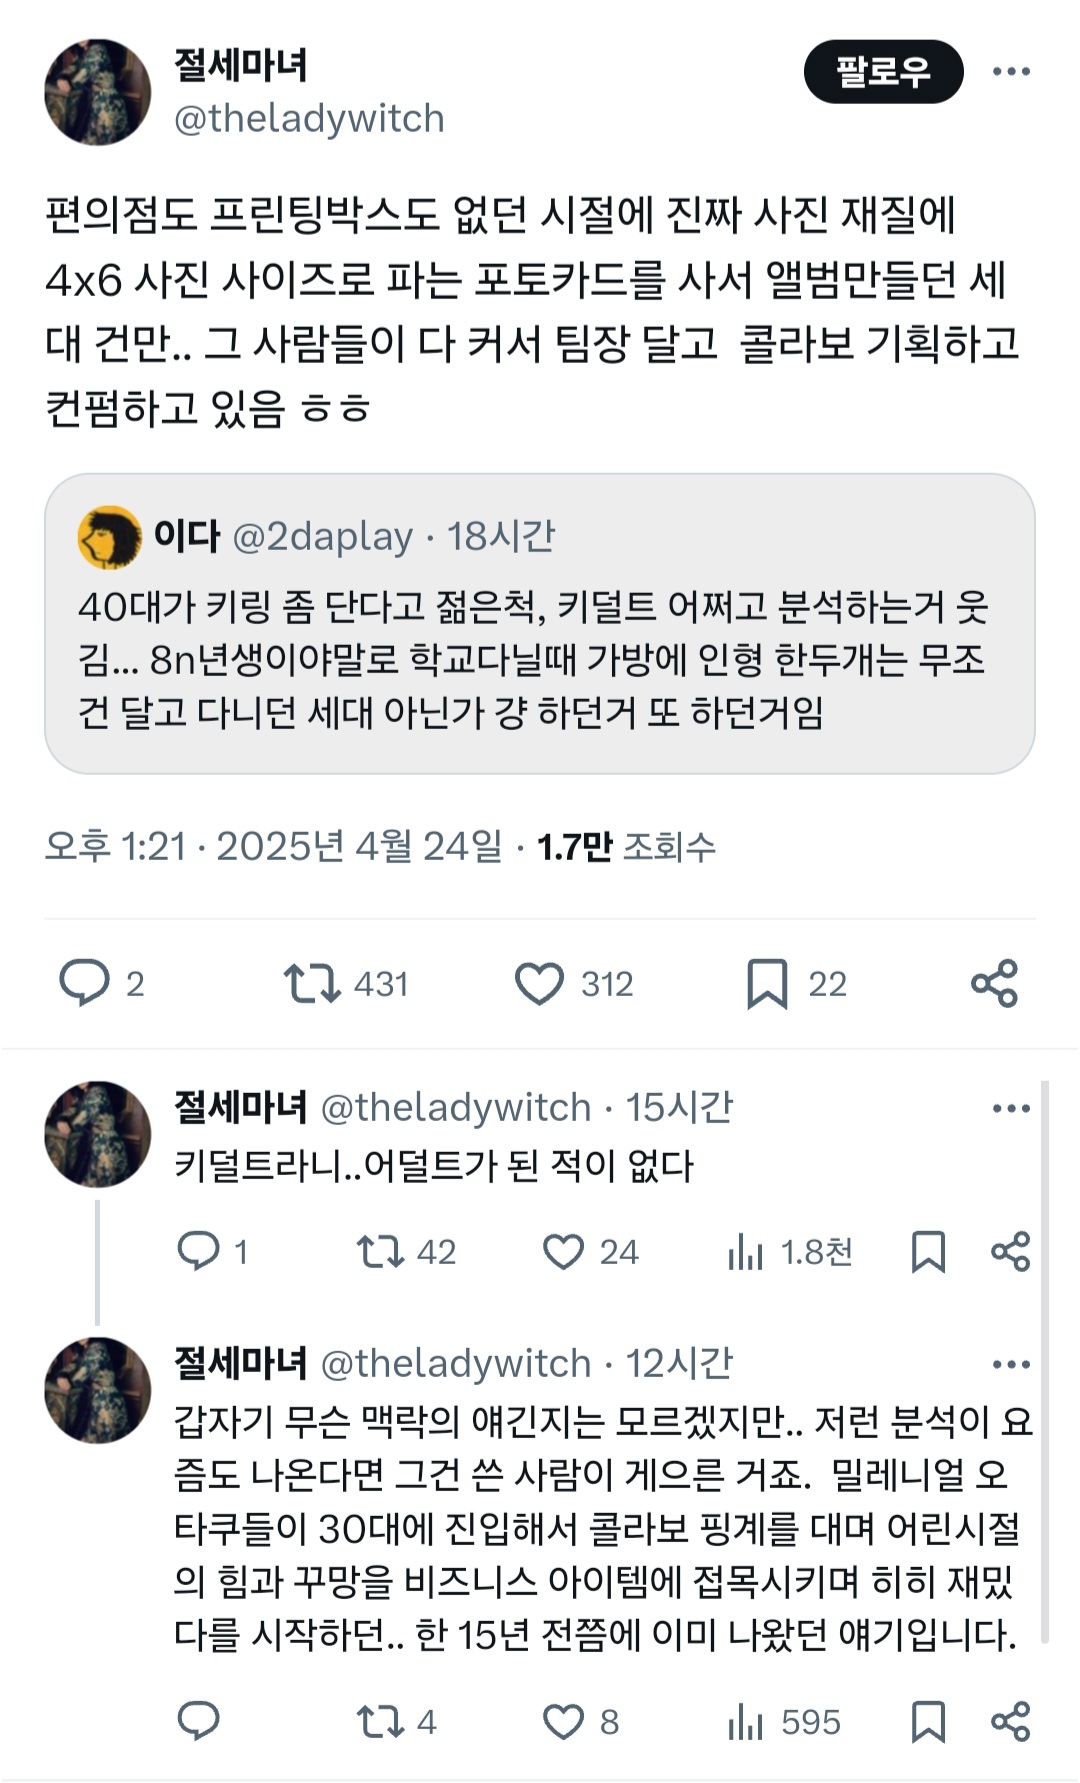Open more options on the 12시간 reply
This screenshot has height=1783, width=1080.
tap(1011, 1364)
